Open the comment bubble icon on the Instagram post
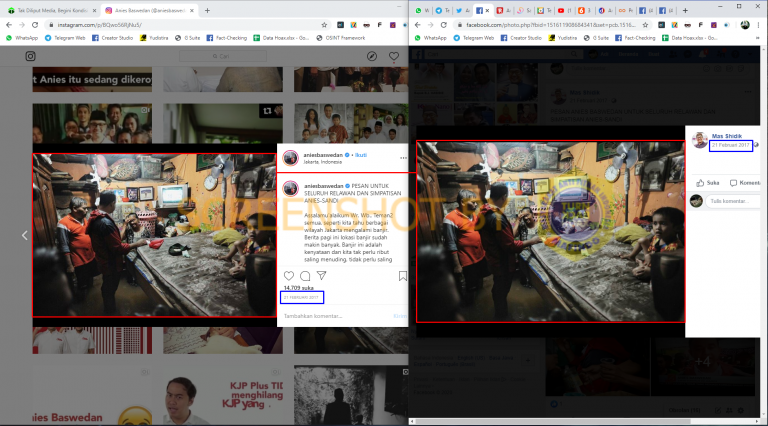 [305, 276]
